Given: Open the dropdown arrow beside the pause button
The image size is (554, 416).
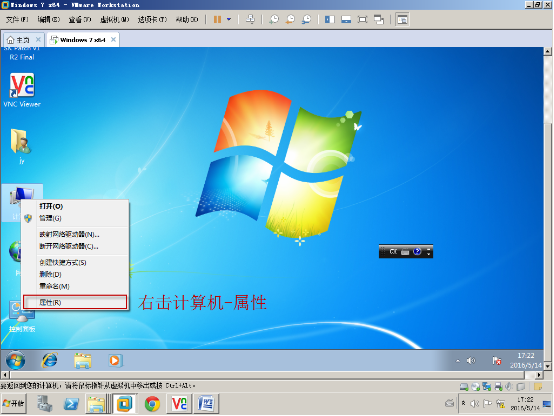Looking at the screenshot, I should [x=229, y=19].
